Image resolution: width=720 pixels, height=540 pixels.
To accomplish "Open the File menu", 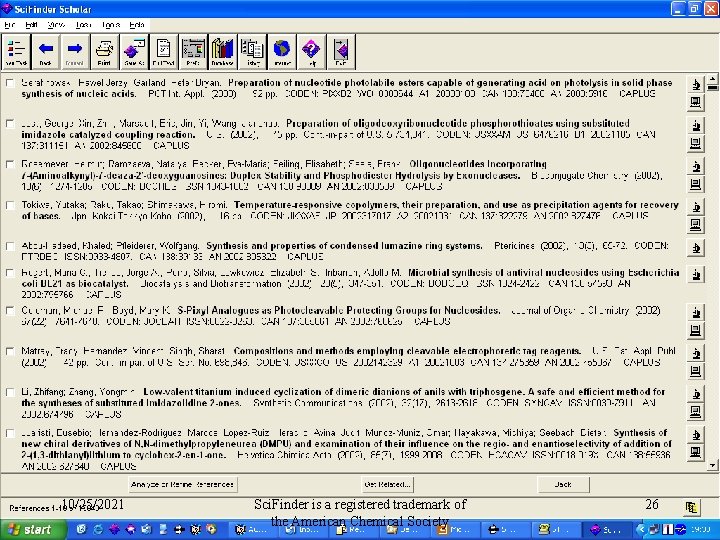I will pos(10,25).
